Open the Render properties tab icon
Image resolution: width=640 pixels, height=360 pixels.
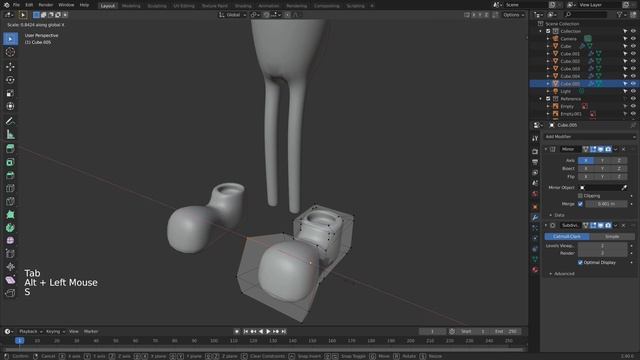pyautogui.click(x=535, y=151)
